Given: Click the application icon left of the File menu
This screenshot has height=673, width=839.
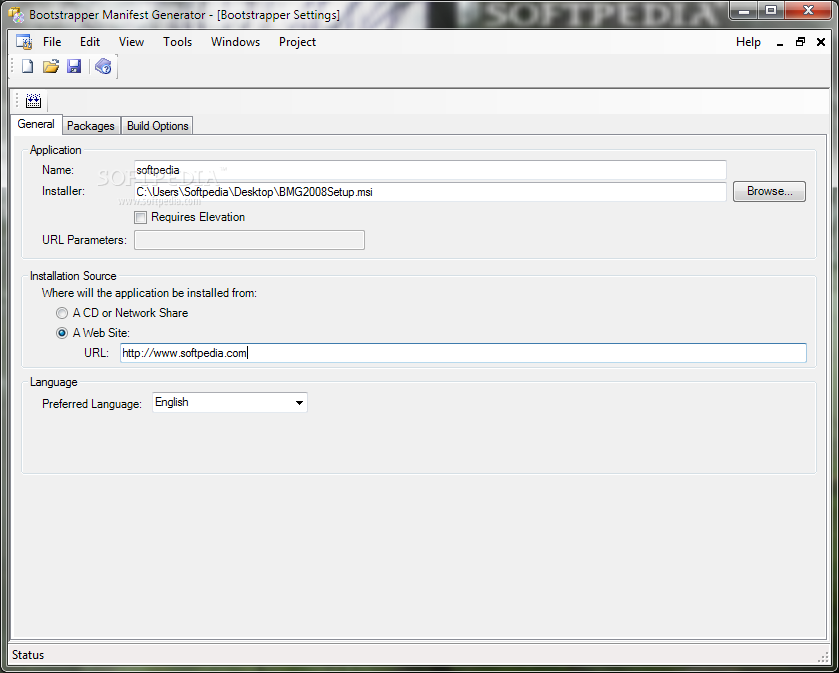Looking at the screenshot, I should 24,42.
